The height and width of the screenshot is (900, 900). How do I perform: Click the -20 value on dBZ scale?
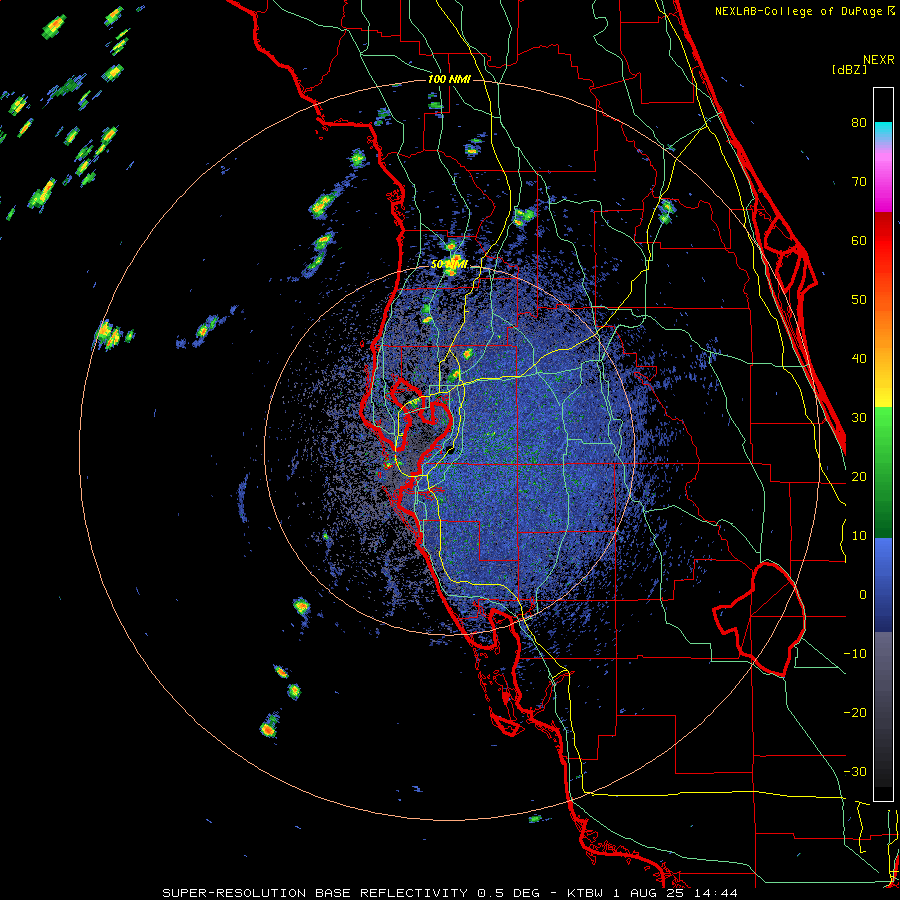[x=855, y=713]
